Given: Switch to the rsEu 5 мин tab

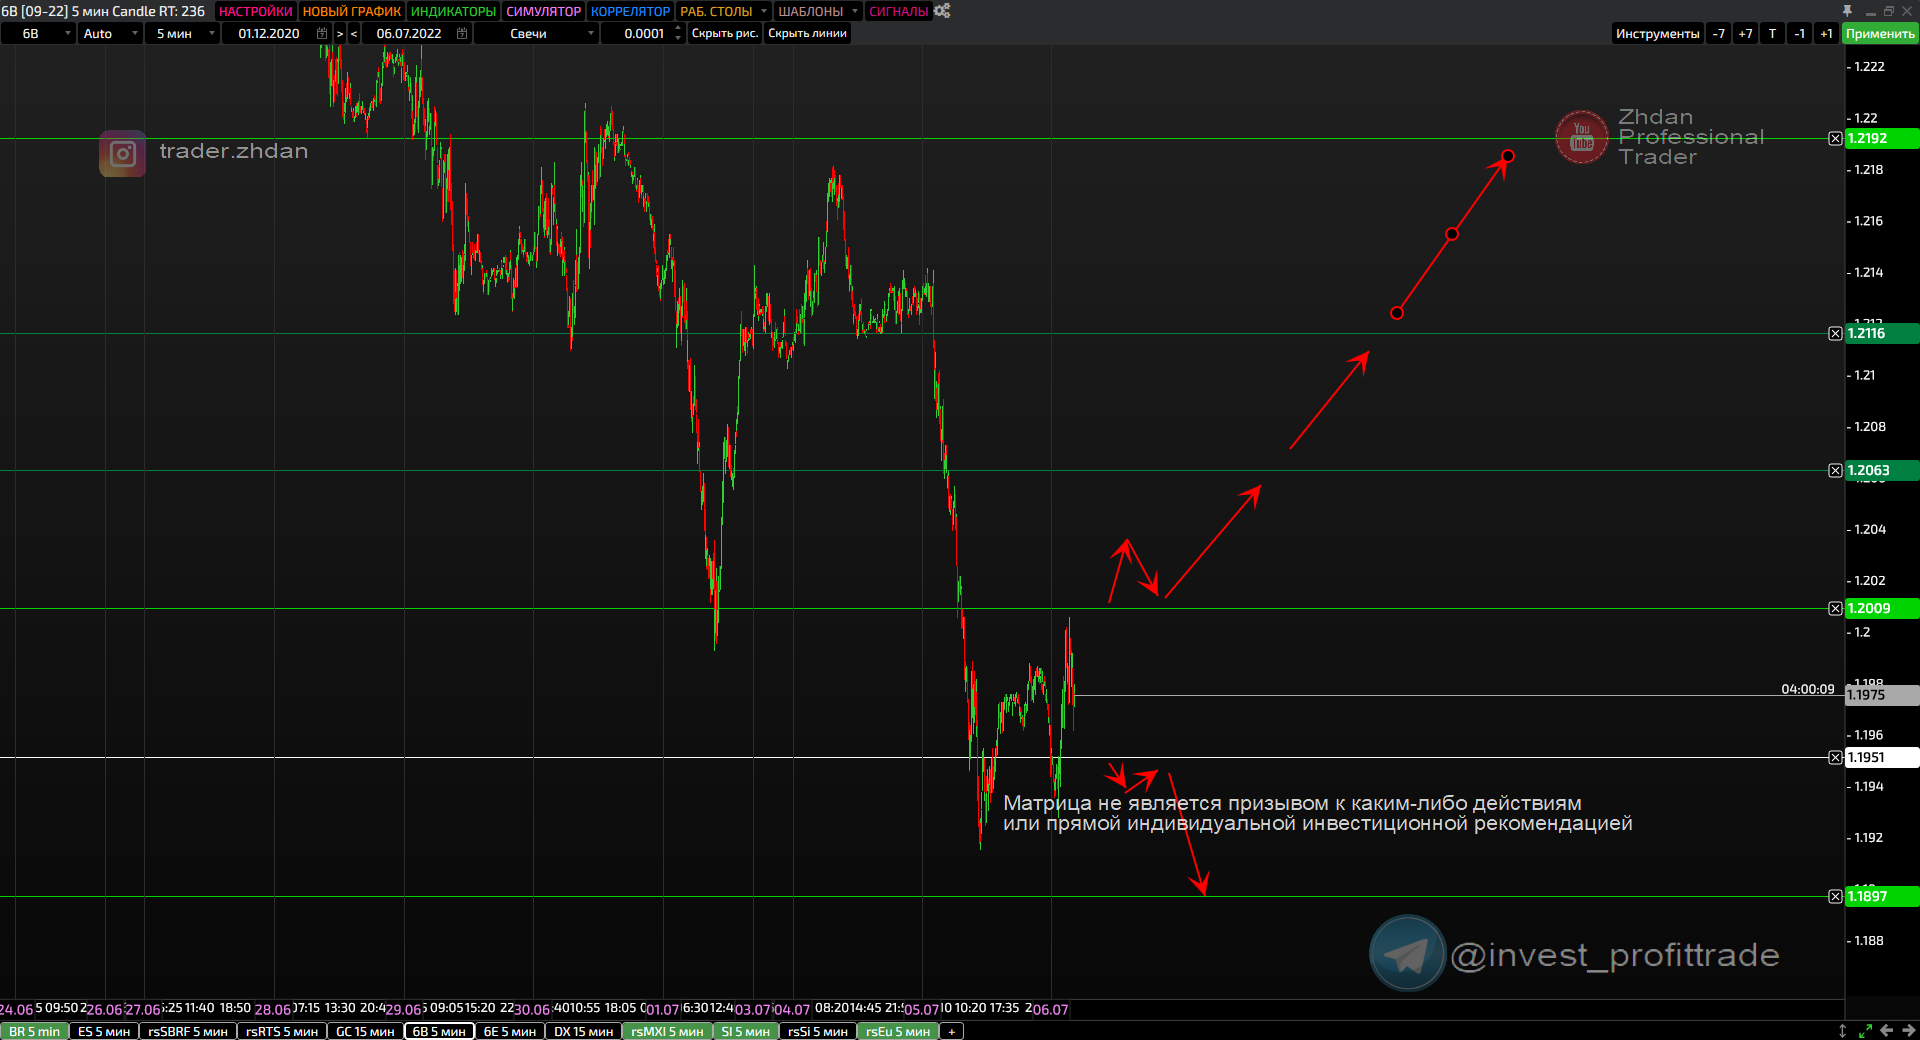Looking at the screenshot, I should (x=898, y=1031).
